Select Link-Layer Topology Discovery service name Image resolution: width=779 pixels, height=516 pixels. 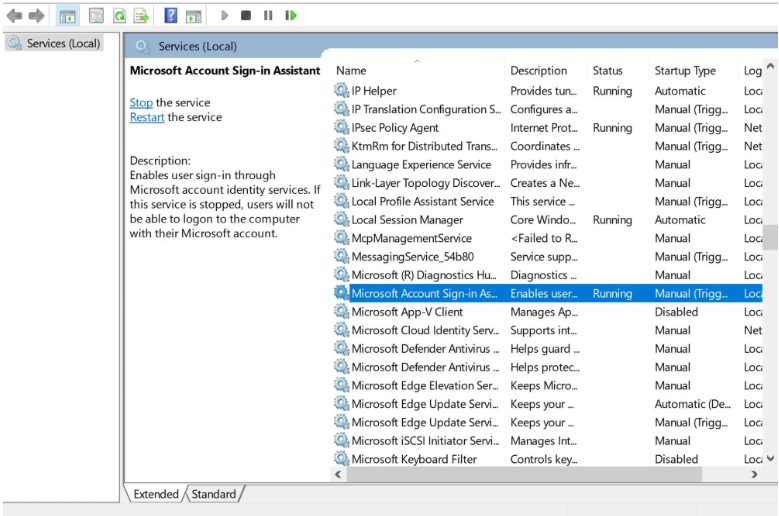426,183
